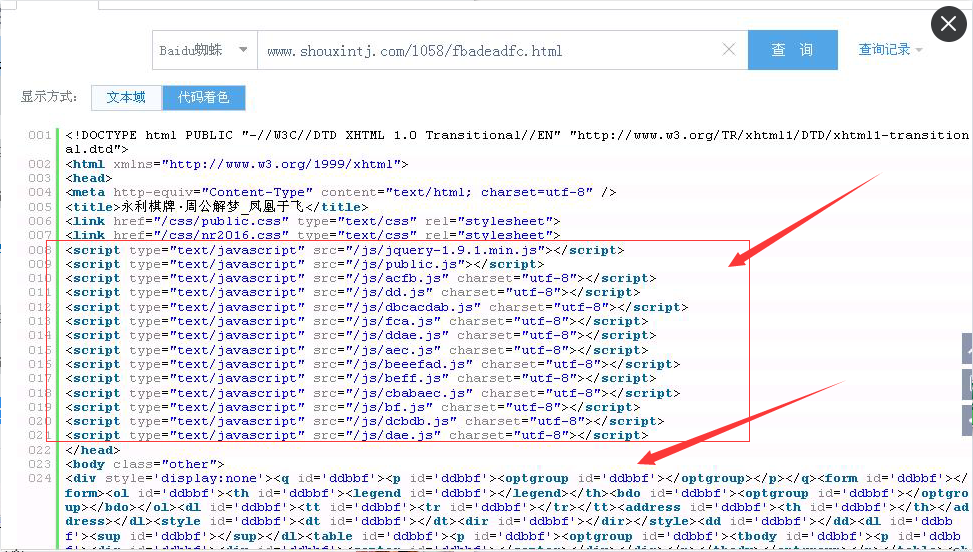Open the Baidu蜘蛛 spider type dropdown
This screenshot has width=973, height=552.
204,50
